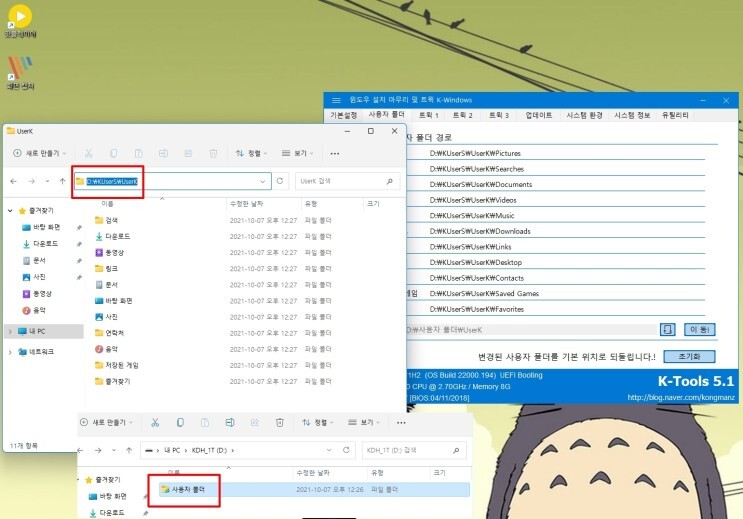Click Cut scissors icon in KDH_1T window

pyautogui.click(x=155, y=422)
